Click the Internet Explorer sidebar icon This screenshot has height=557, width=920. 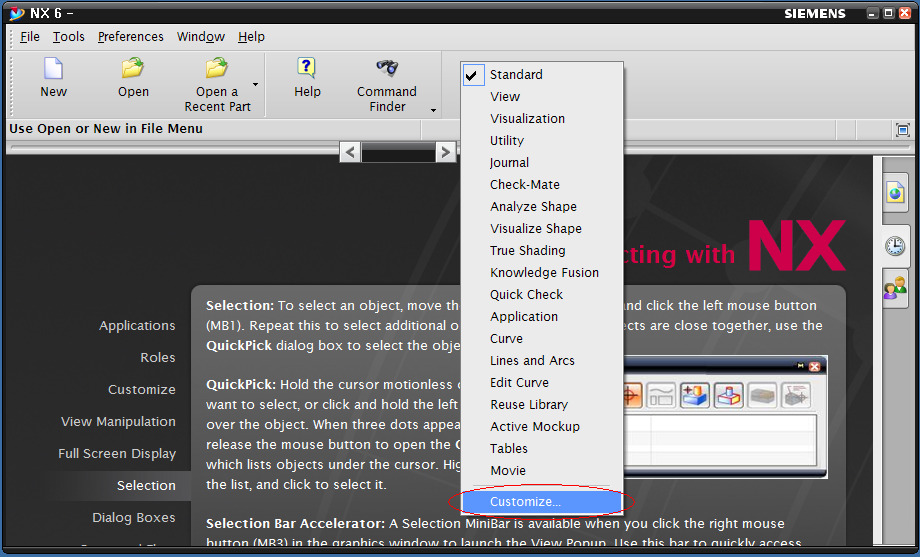pyautogui.click(x=895, y=193)
